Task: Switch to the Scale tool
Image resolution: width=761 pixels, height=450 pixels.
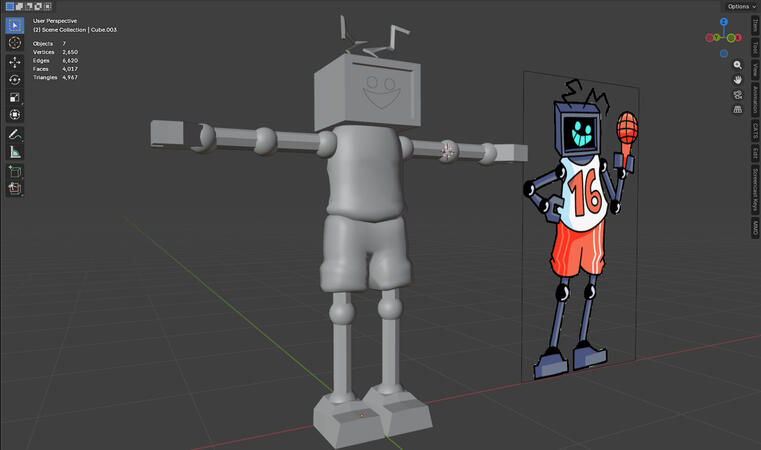Action: (15, 97)
